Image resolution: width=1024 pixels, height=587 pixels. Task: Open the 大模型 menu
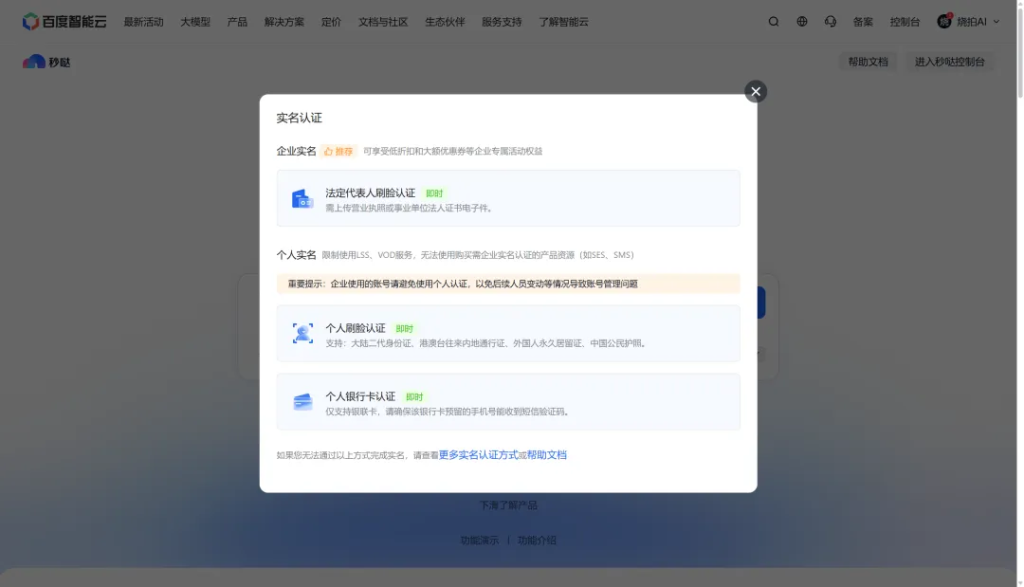[195, 21]
